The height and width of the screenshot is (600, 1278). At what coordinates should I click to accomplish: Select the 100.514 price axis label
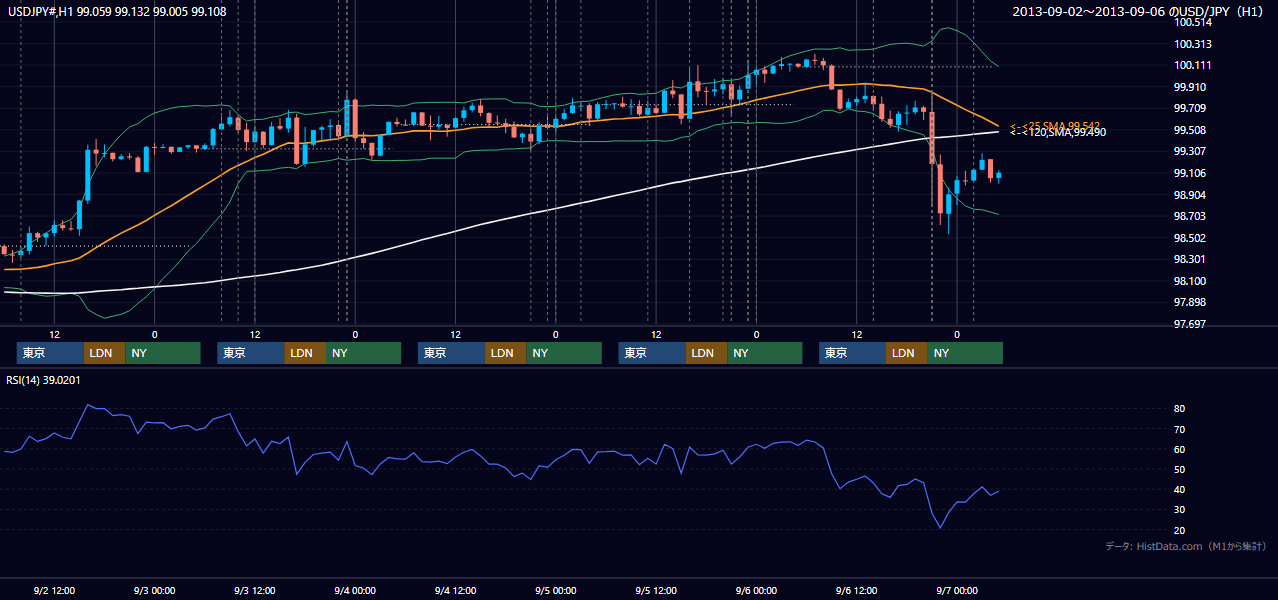coord(1193,22)
